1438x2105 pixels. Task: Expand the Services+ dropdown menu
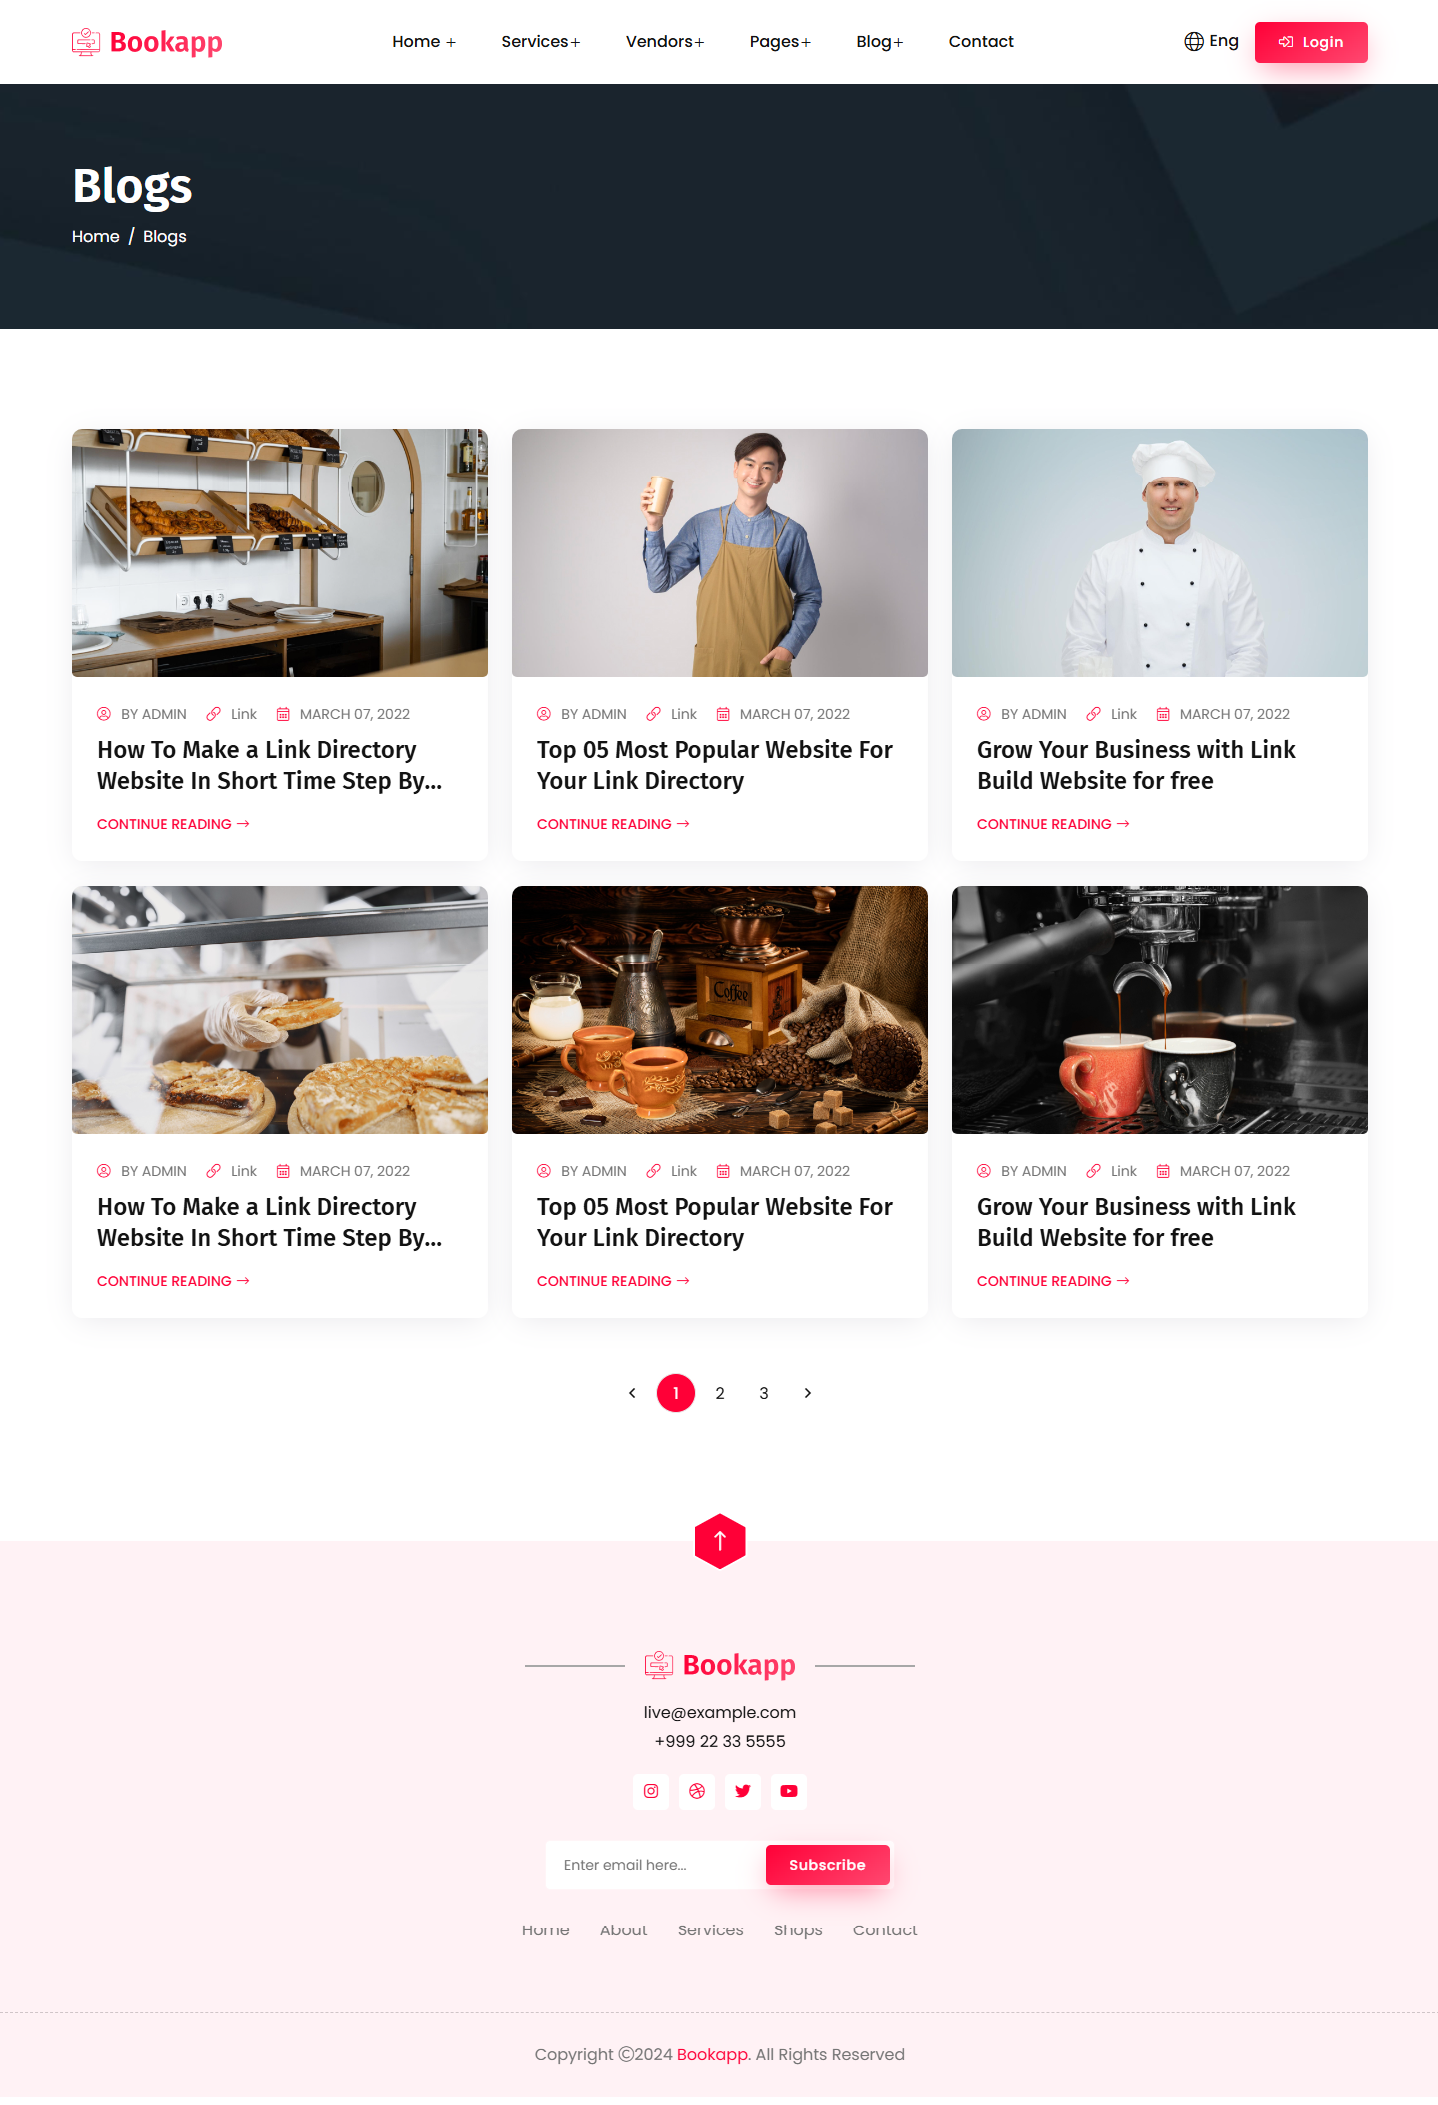540,42
